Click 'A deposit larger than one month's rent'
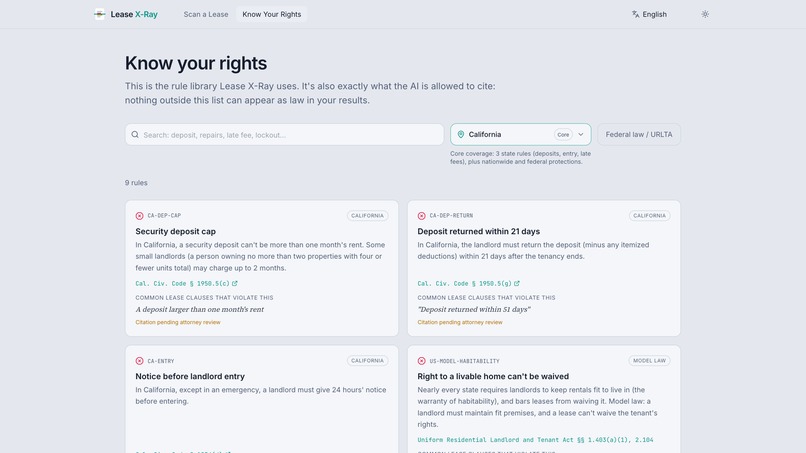The width and height of the screenshot is (806, 453). (x=199, y=310)
